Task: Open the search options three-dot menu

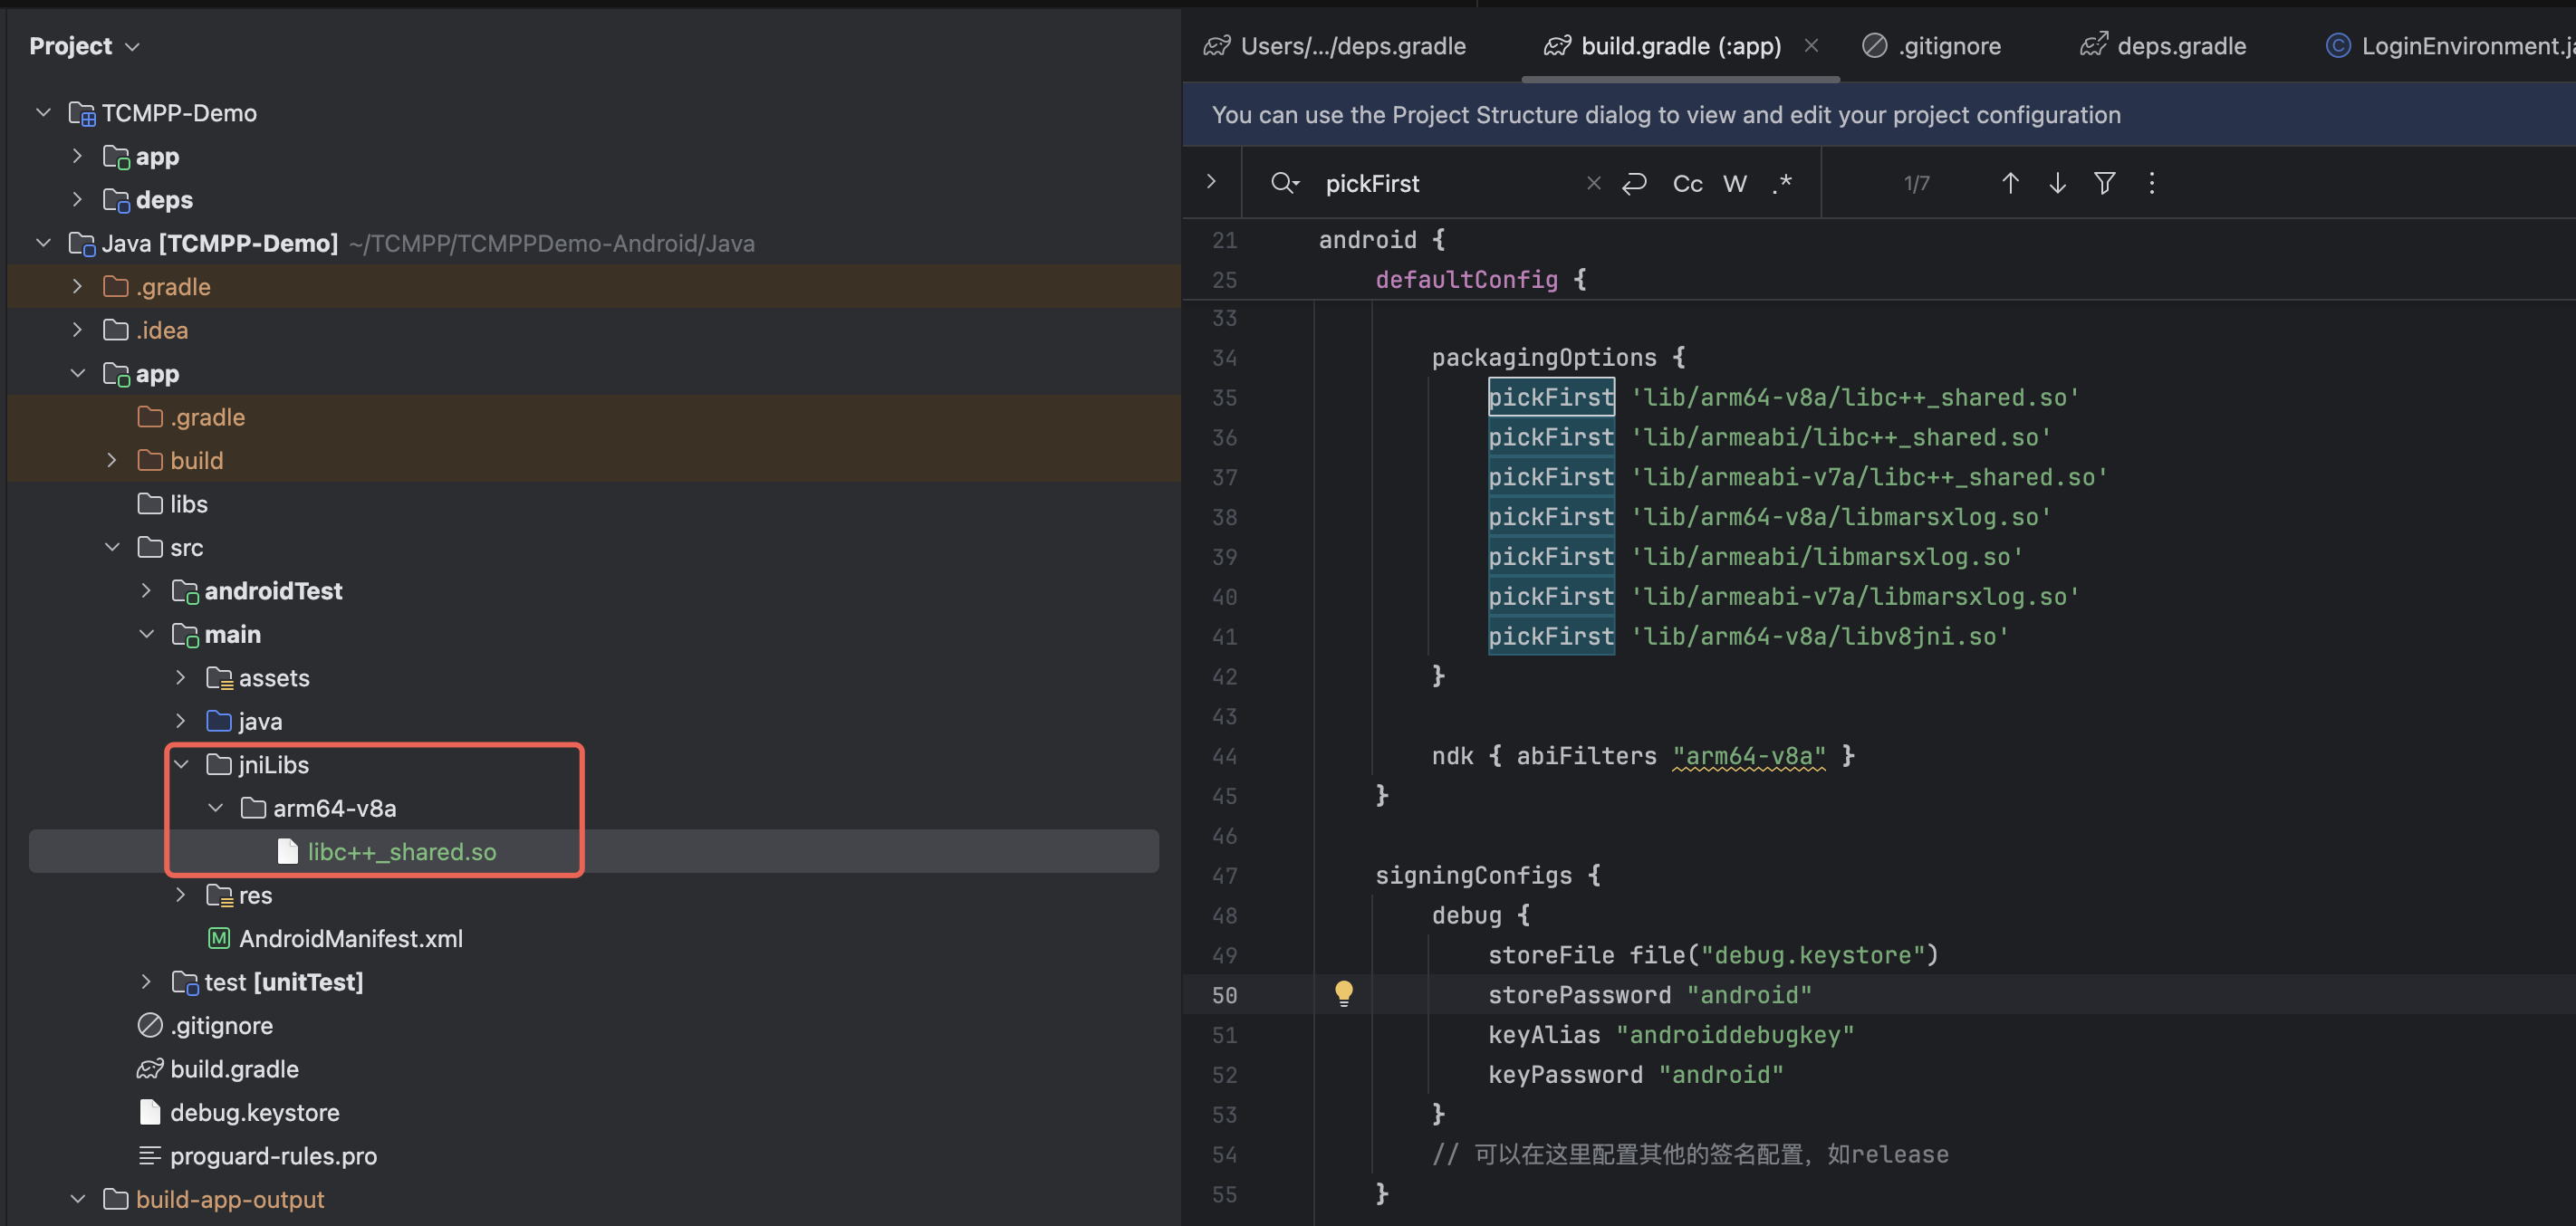Action: pos(2151,183)
